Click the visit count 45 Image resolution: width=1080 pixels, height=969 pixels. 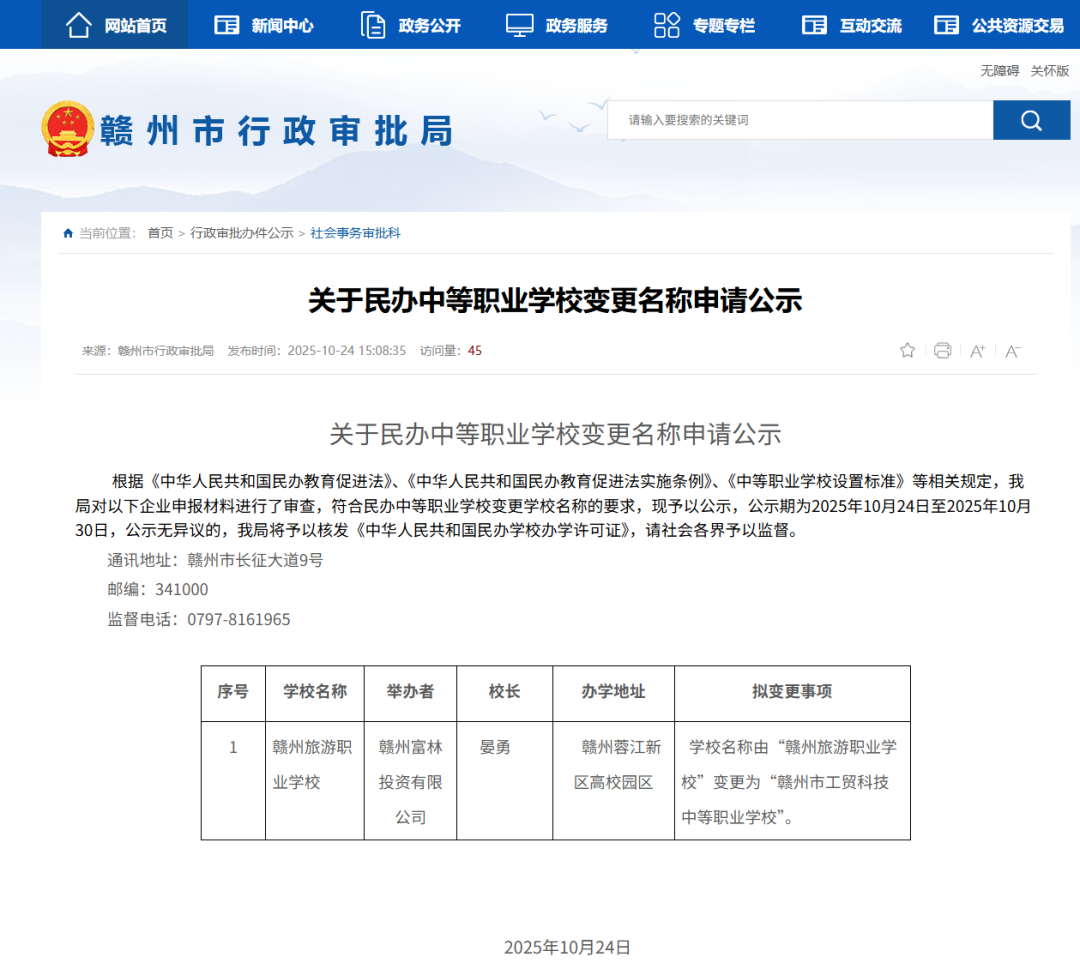pyautogui.click(x=475, y=351)
